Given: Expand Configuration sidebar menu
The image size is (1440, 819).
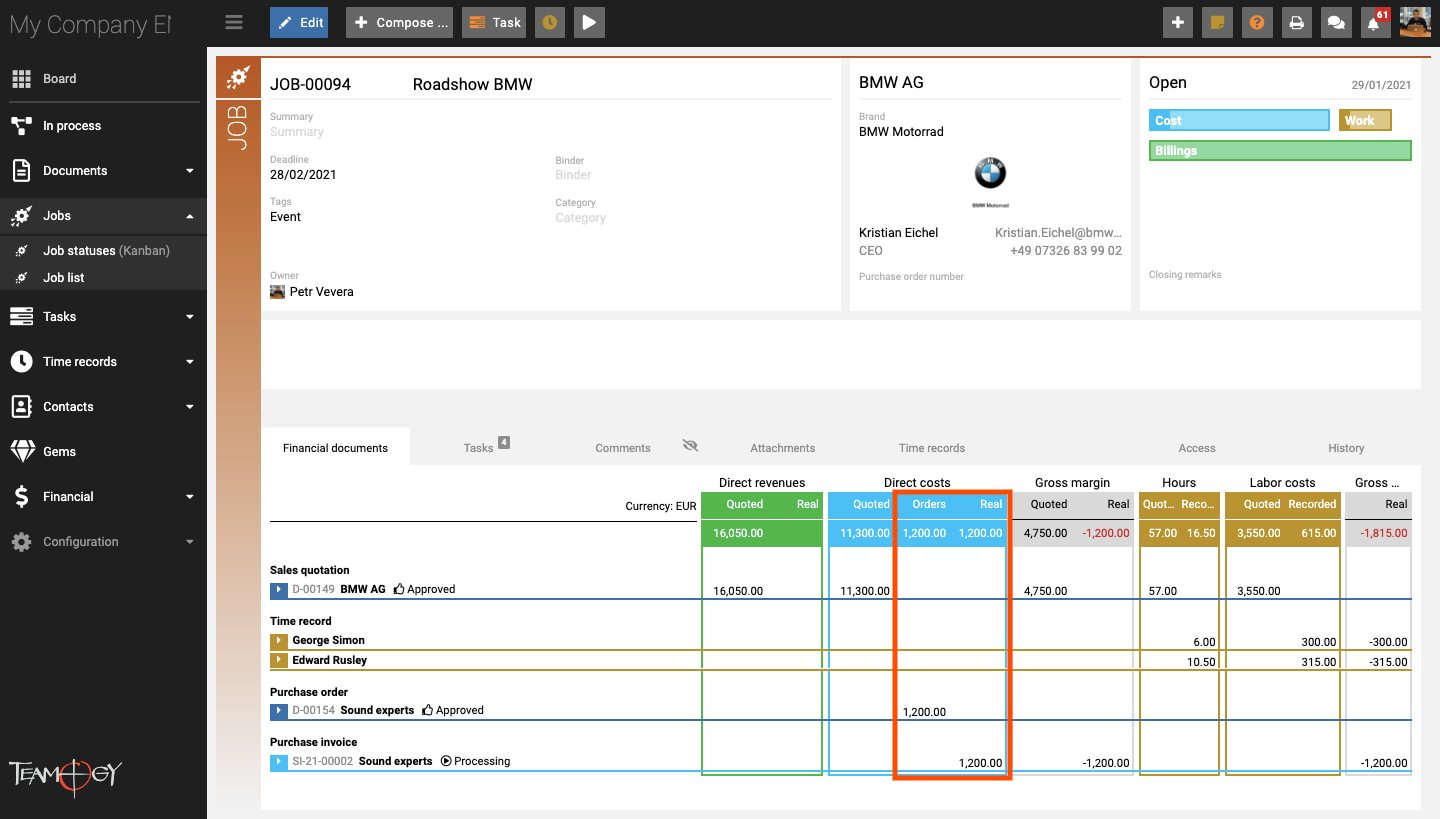Looking at the screenshot, I should 103,542.
